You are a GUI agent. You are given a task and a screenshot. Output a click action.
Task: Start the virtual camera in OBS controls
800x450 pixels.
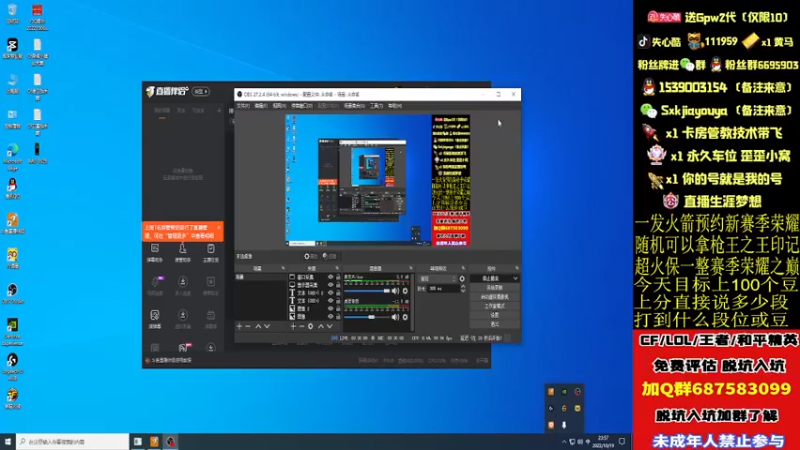[494, 297]
